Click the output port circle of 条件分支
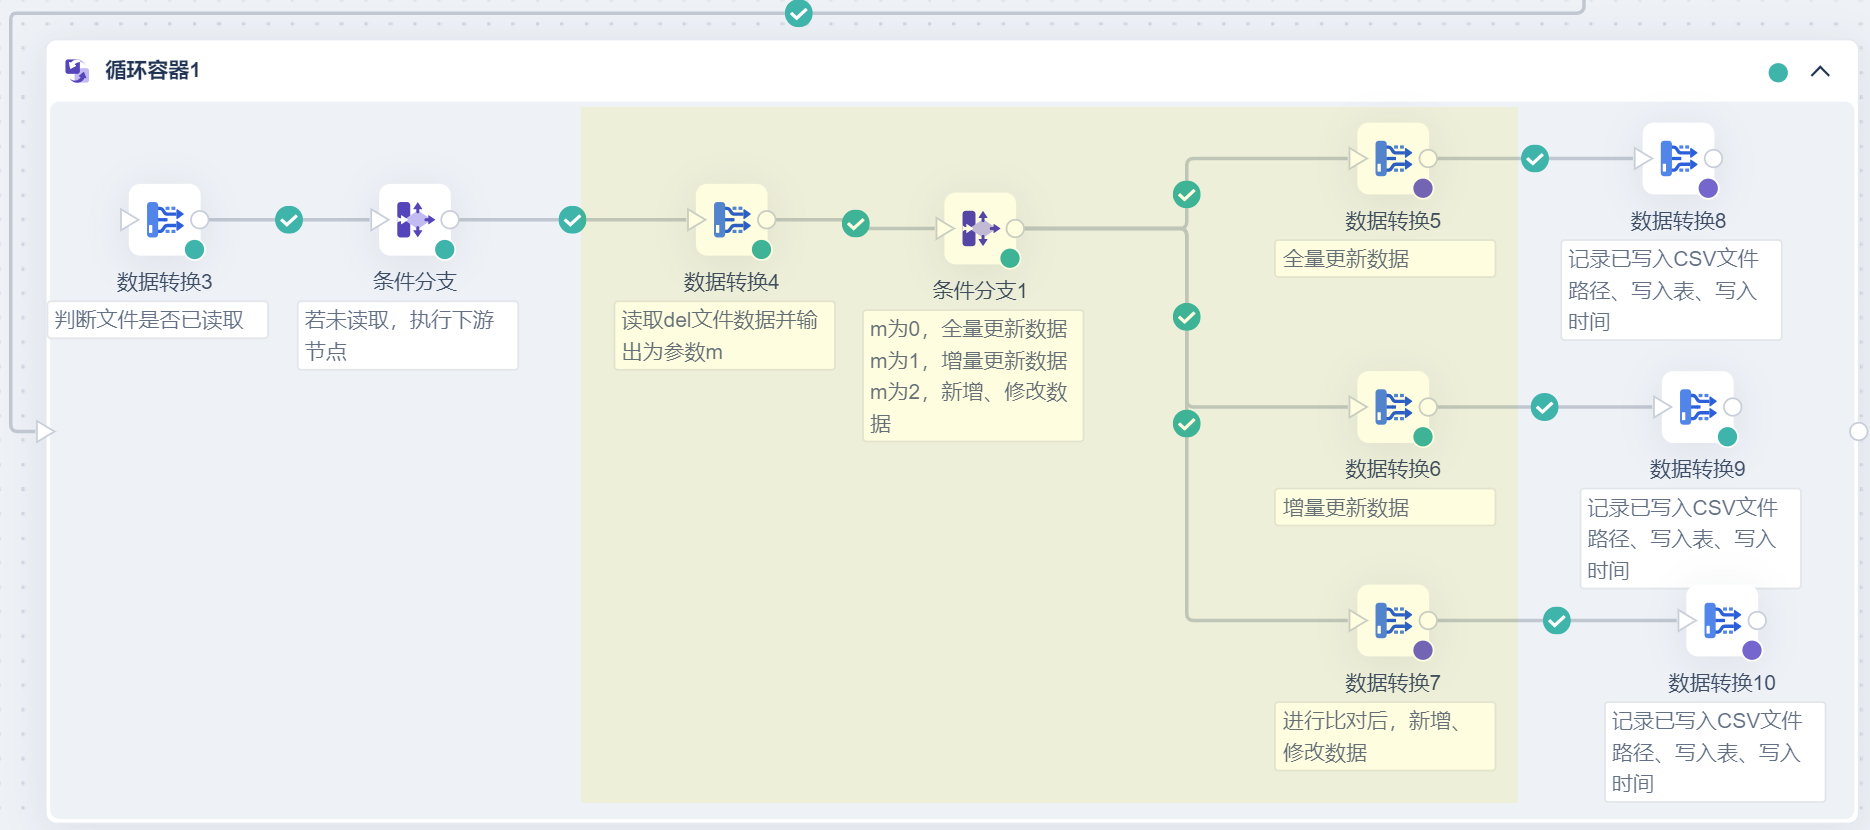 (450, 219)
